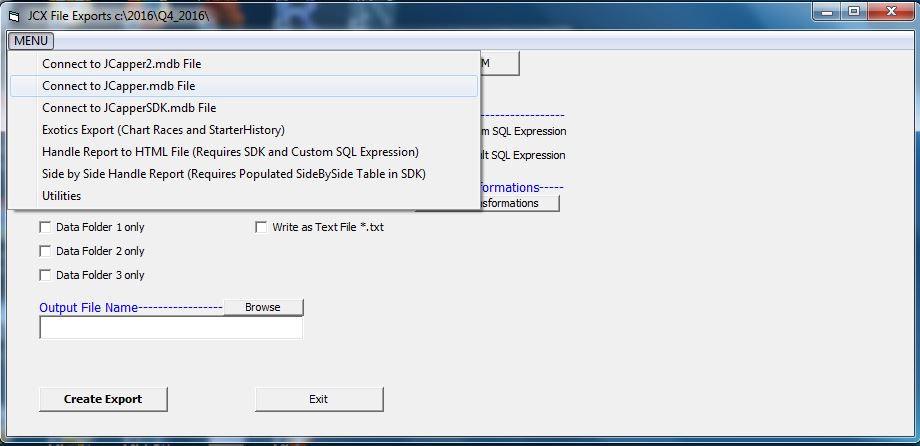Viewport: 920px width, 446px height.
Task: Choose Side by Side Handle Report
Action: point(244,174)
